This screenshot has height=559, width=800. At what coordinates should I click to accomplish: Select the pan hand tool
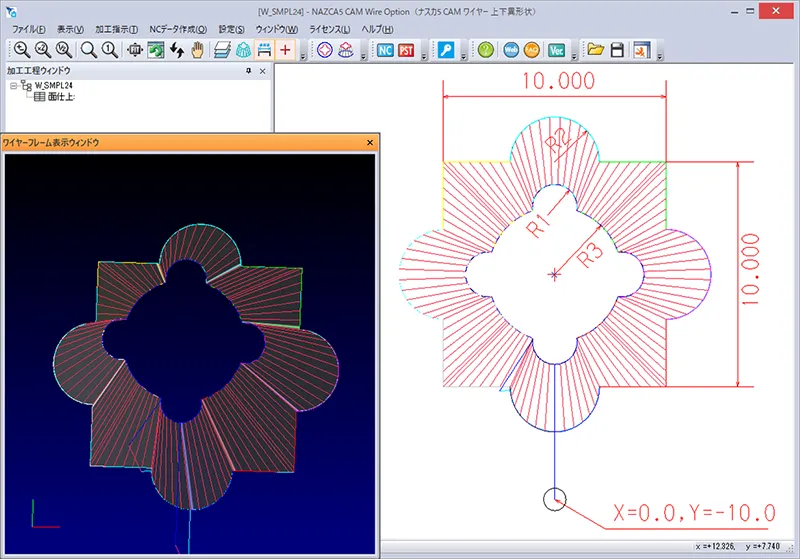point(199,50)
